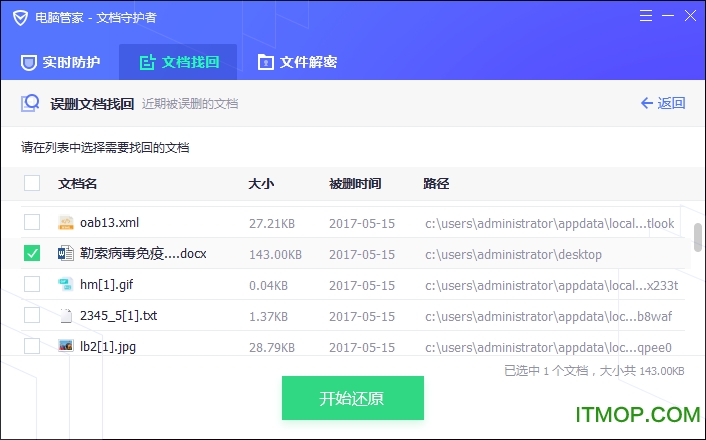Image resolution: width=706 pixels, height=440 pixels.
Task: Click the 误删文档找回 heading
Action: (92, 104)
